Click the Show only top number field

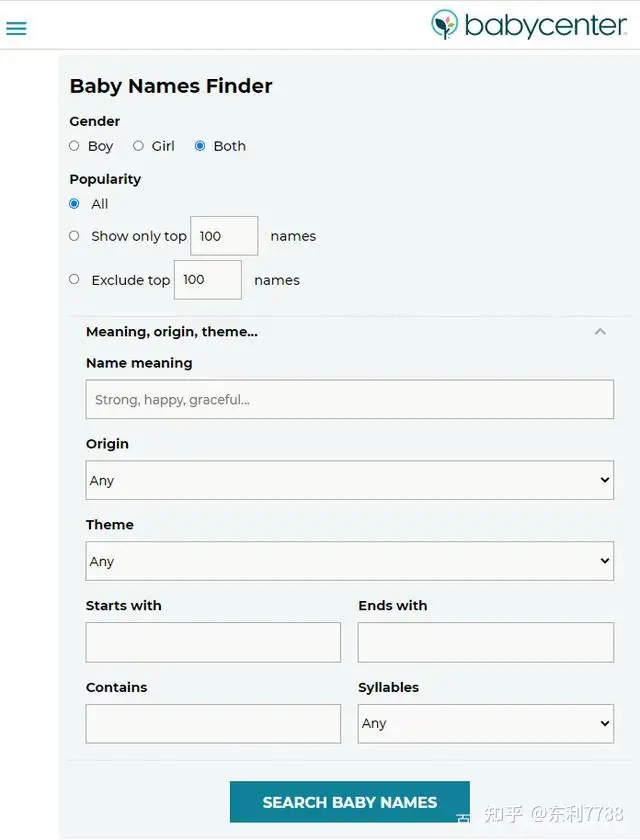coord(224,236)
